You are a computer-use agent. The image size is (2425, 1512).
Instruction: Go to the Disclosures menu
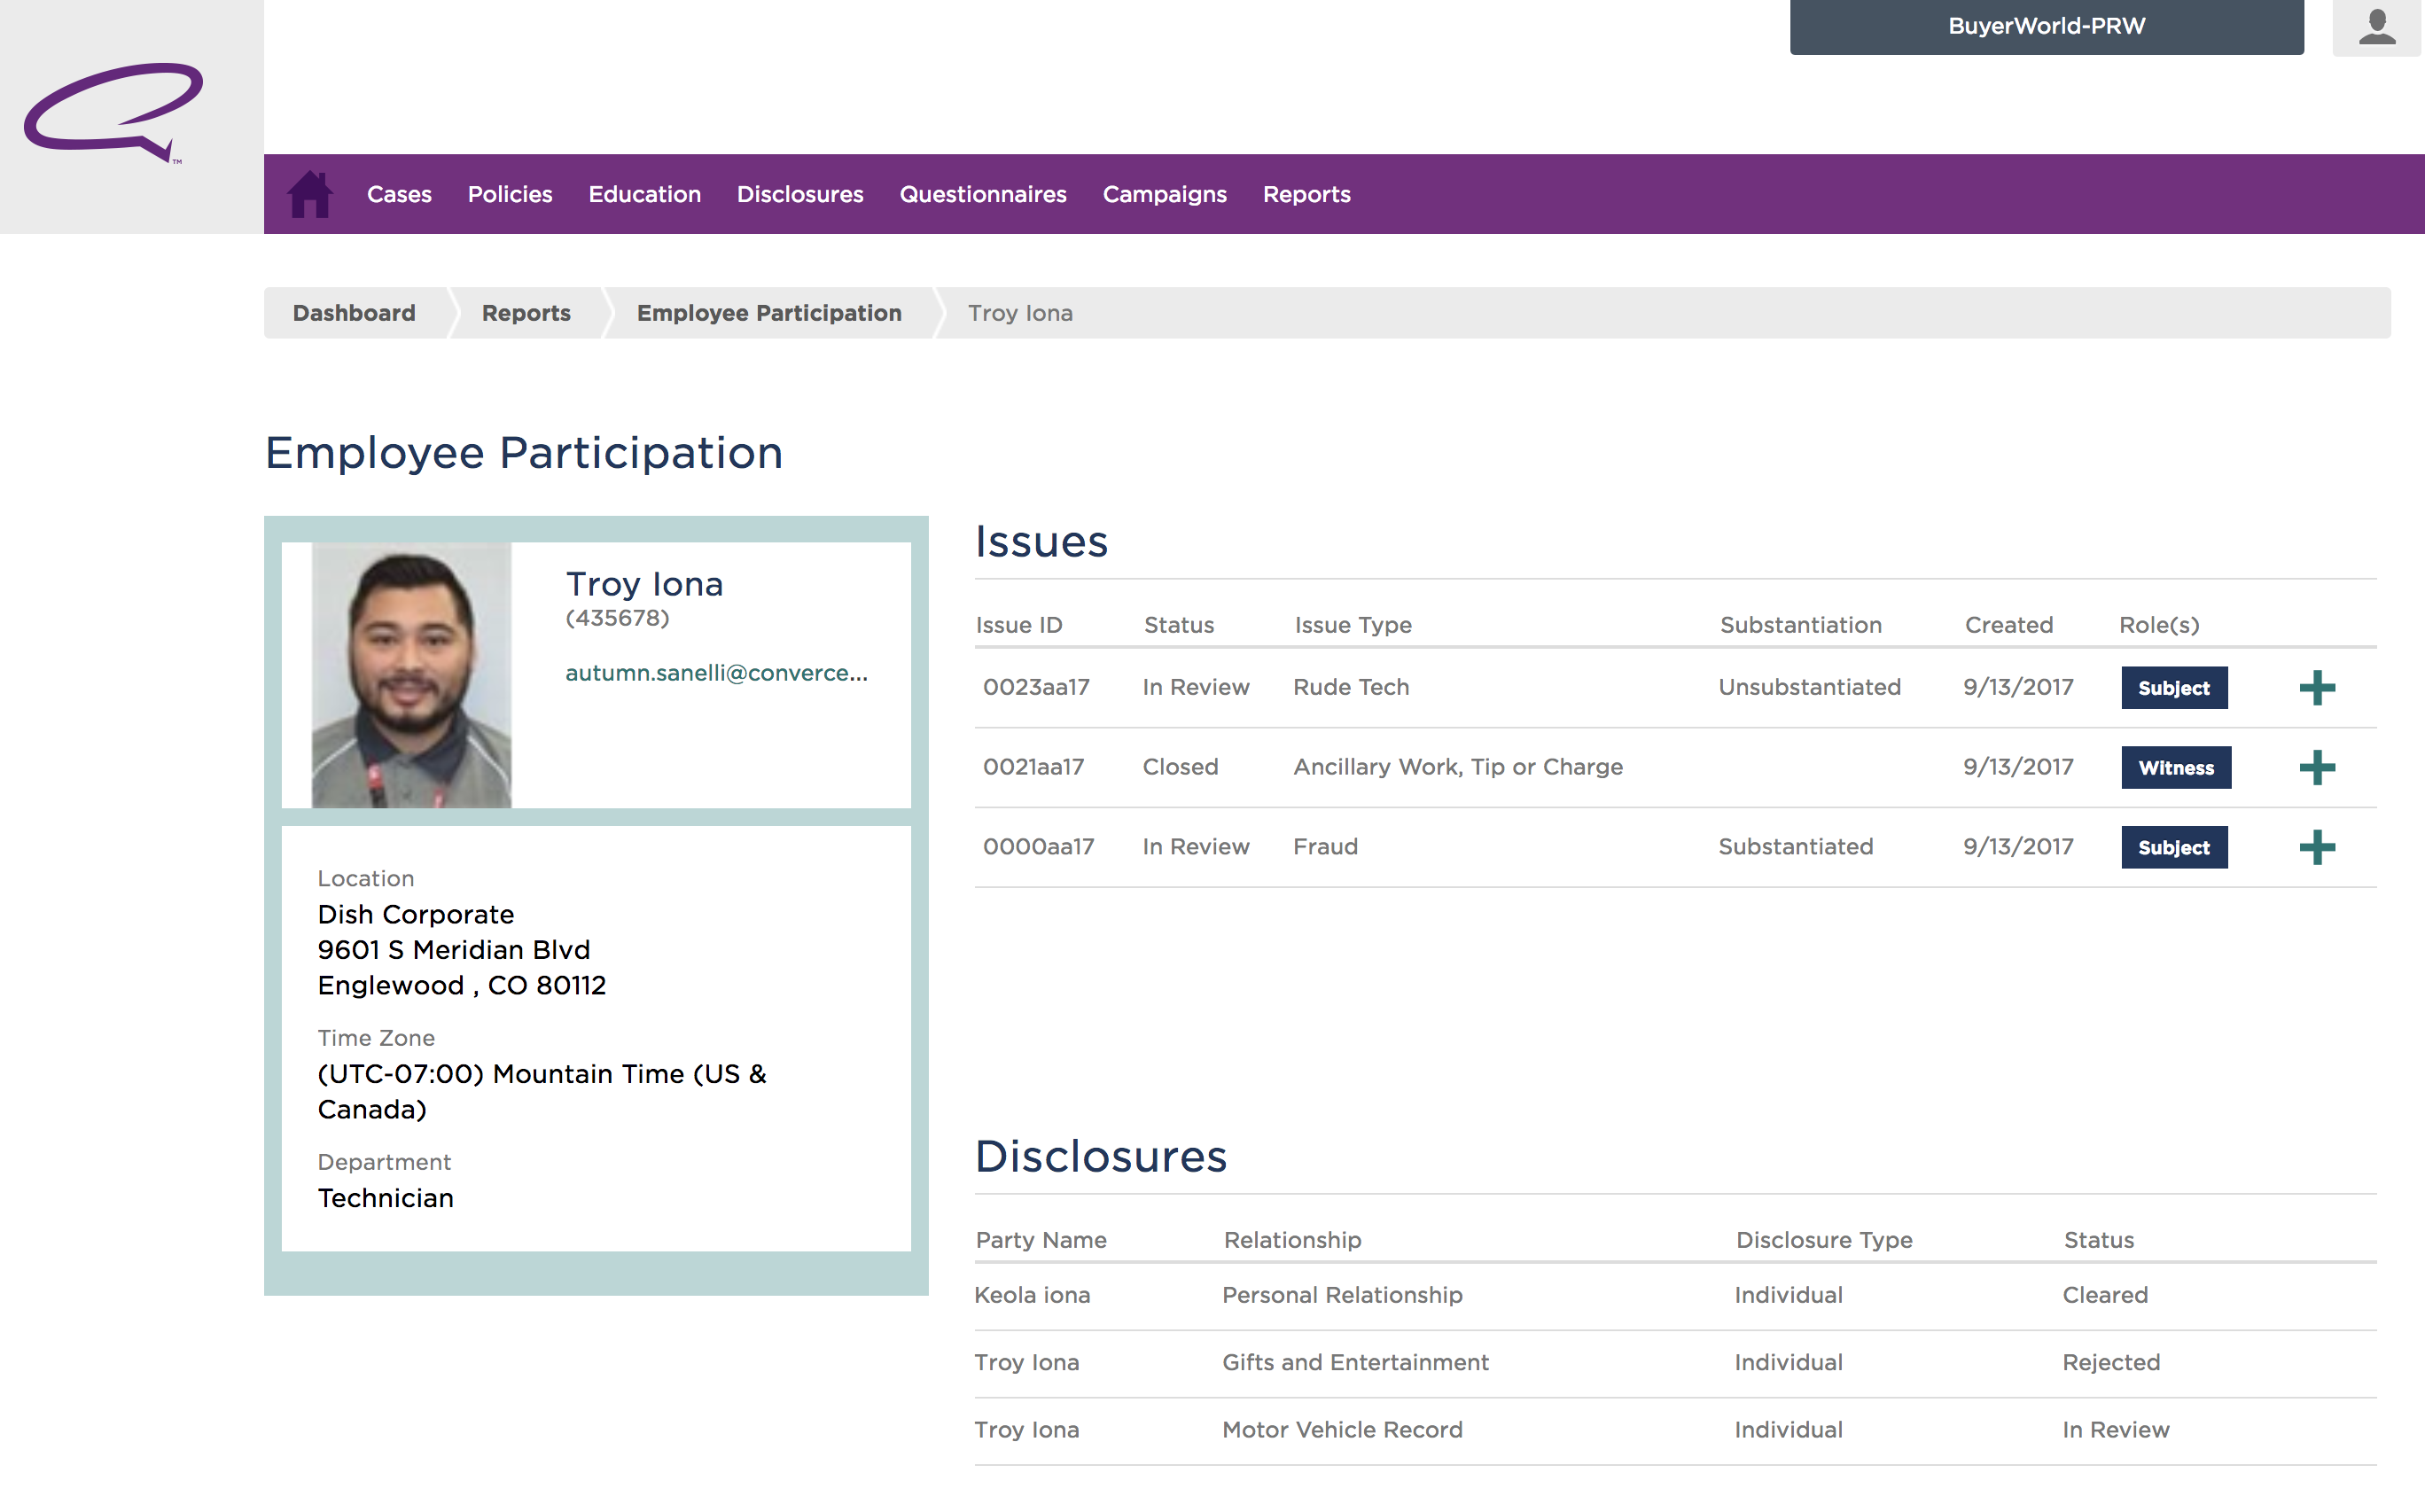pos(799,194)
